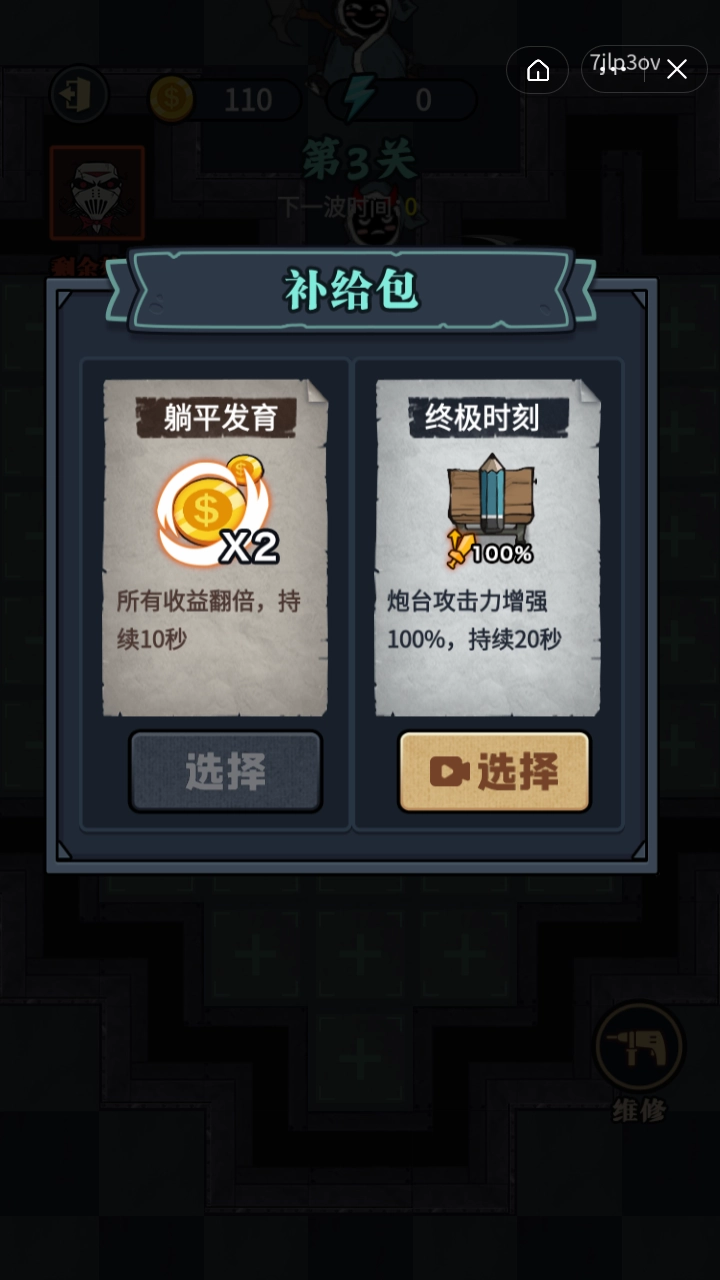Tap the turret attack 100% icon
The image size is (720, 1280).
[489, 512]
